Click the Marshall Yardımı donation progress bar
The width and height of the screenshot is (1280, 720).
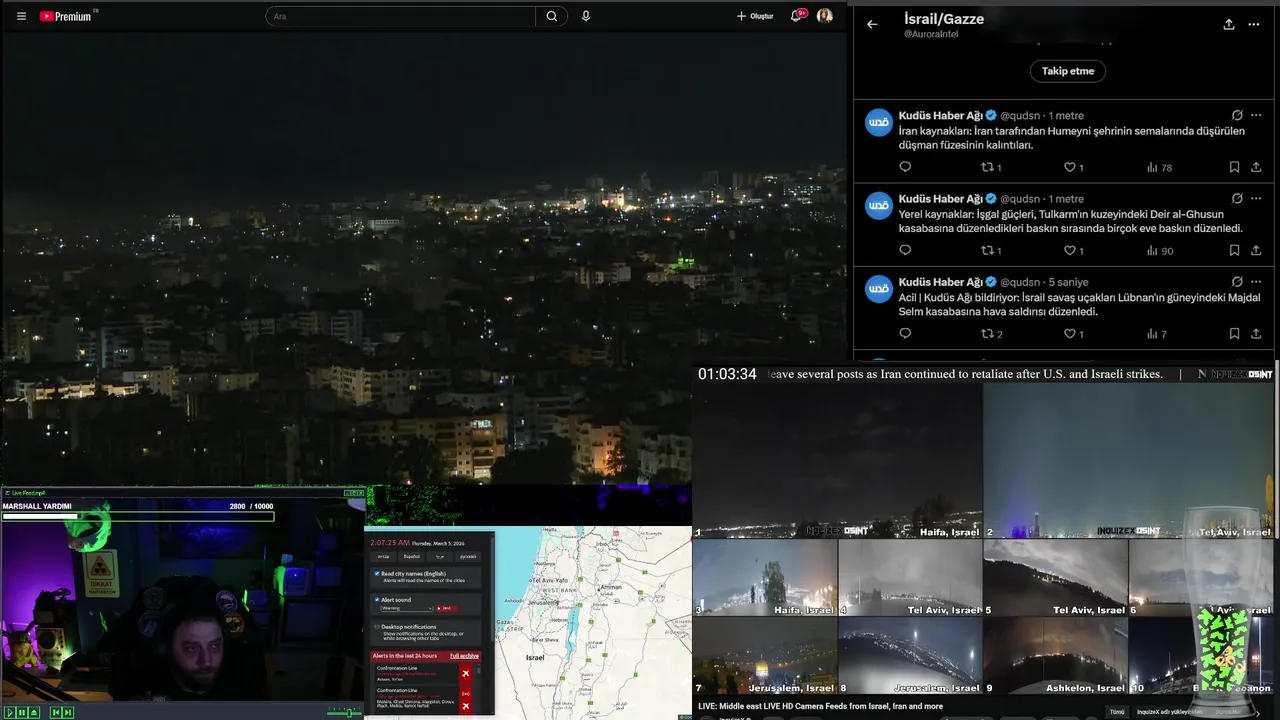(138, 517)
